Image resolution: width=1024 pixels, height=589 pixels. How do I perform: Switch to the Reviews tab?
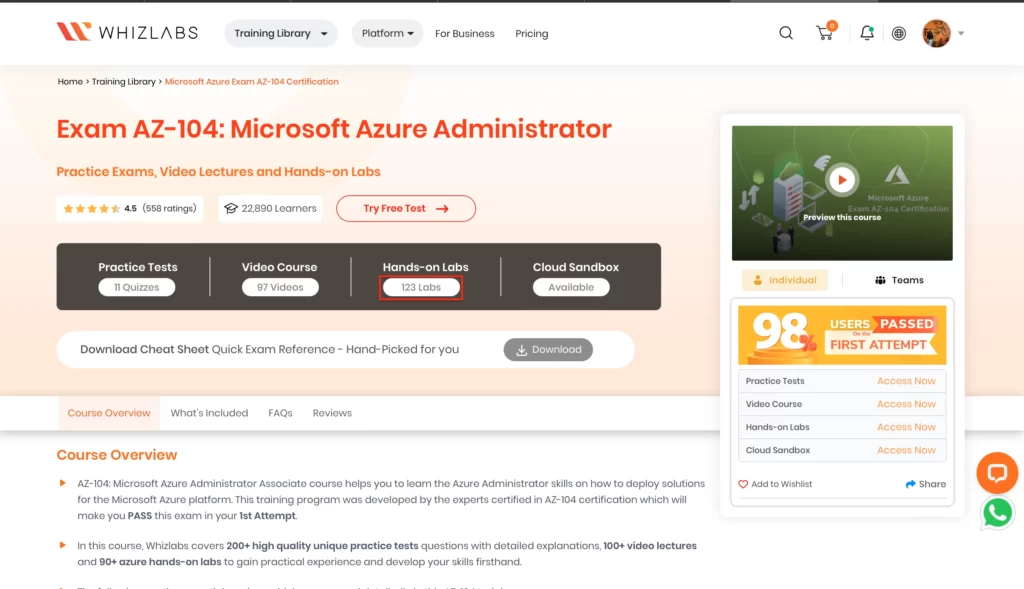332,413
